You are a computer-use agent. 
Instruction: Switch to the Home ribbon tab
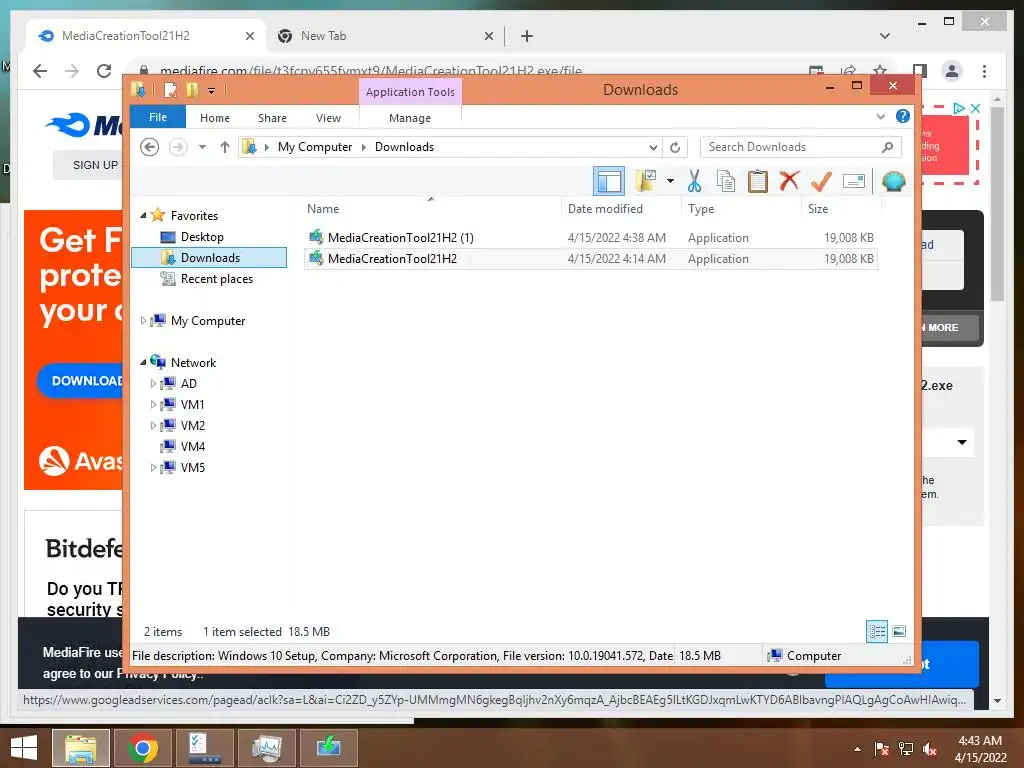215,118
